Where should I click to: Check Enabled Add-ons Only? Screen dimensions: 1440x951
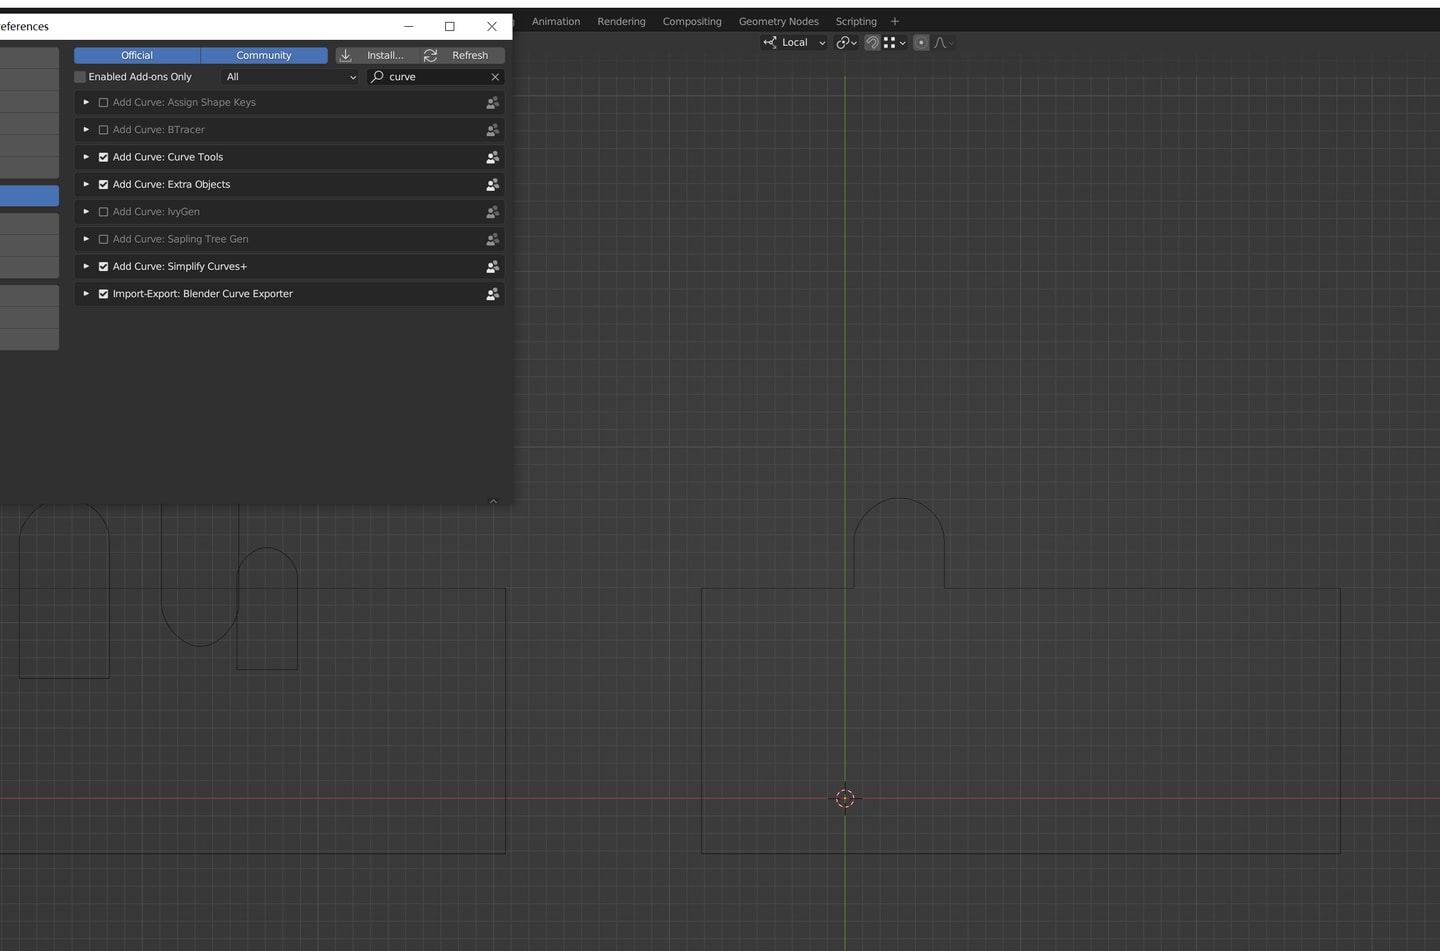[x=80, y=77]
